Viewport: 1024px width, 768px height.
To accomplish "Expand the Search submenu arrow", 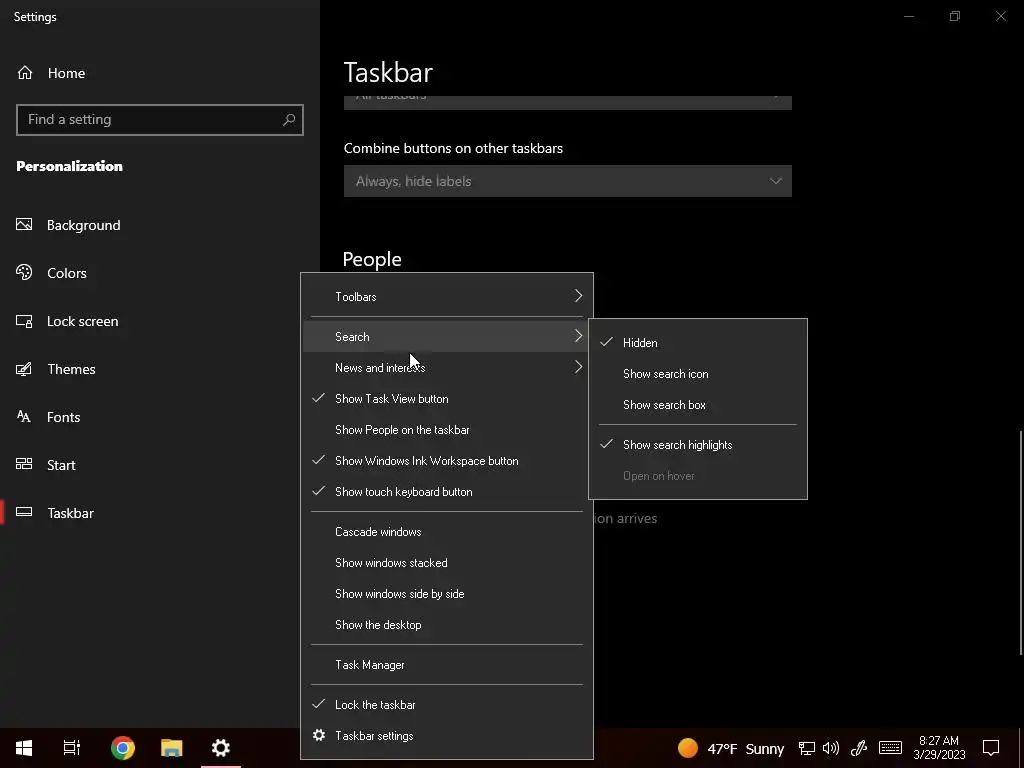I will pyautogui.click(x=578, y=336).
